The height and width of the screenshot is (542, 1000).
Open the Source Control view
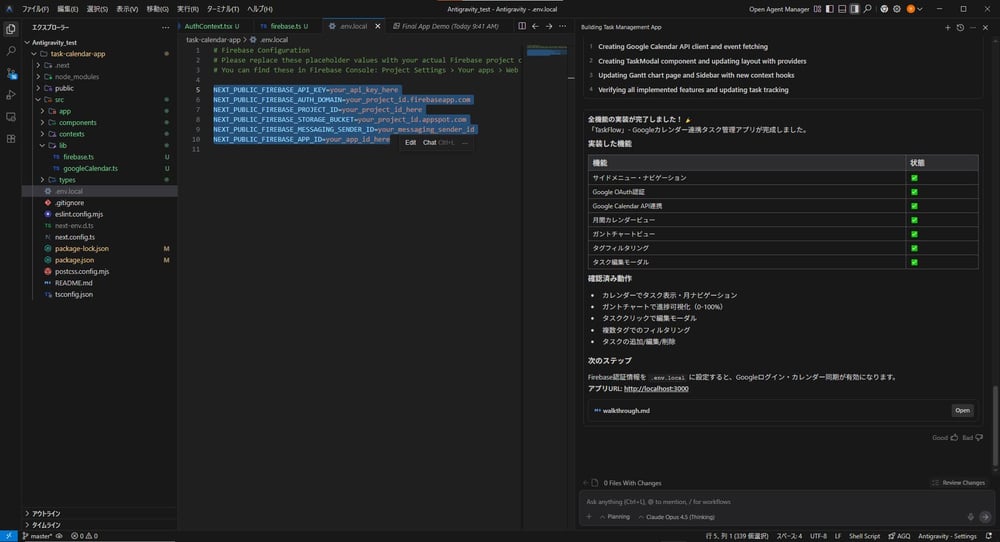tap(11, 73)
